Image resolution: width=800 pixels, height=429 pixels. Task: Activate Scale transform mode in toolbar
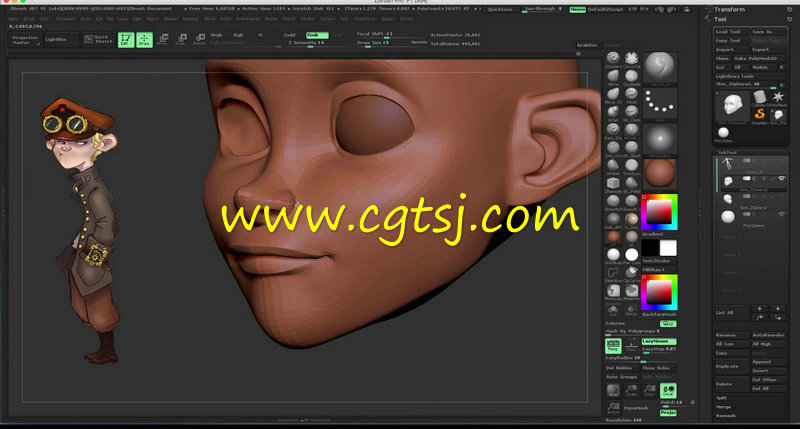[182, 39]
